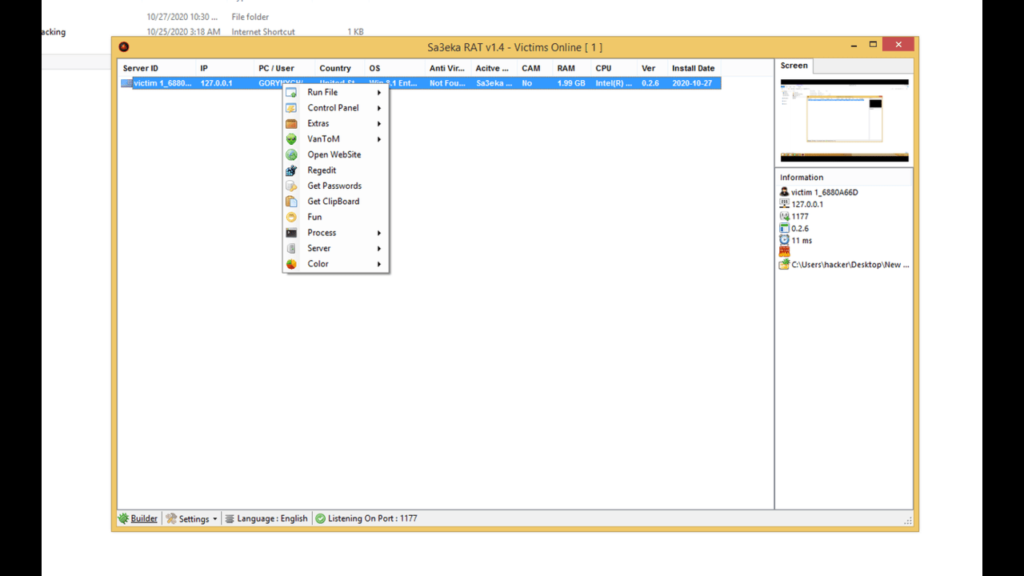The height and width of the screenshot is (576, 1024).
Task: Click the Run File menu icon
Action: click(x=291, y=92)
